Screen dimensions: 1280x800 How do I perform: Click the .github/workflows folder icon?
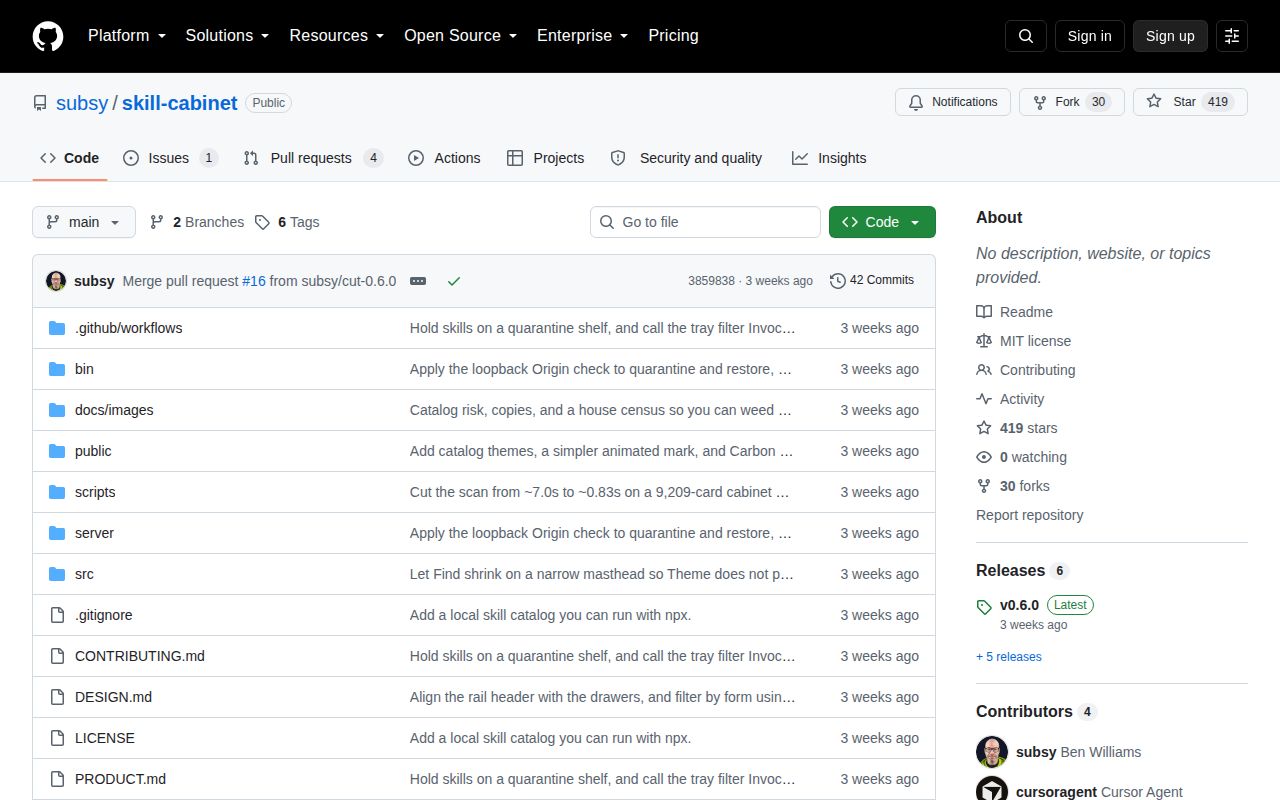[x=57, y=328]
